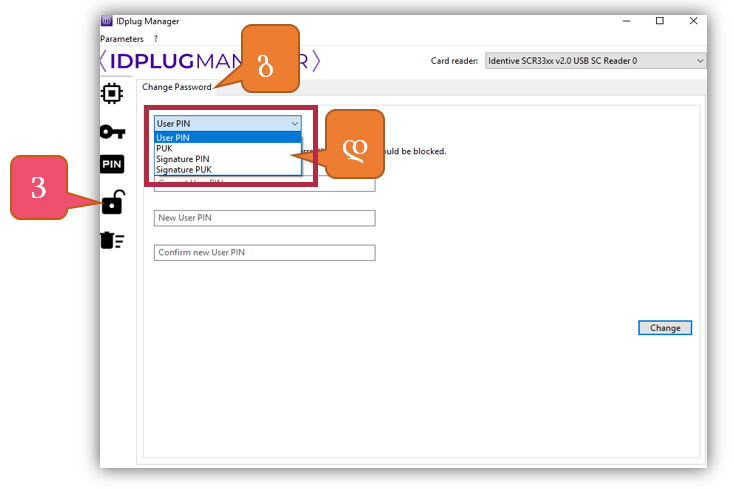Open the trash bin list icon
This screenshot has width=734, height=489.
(112, 240)
